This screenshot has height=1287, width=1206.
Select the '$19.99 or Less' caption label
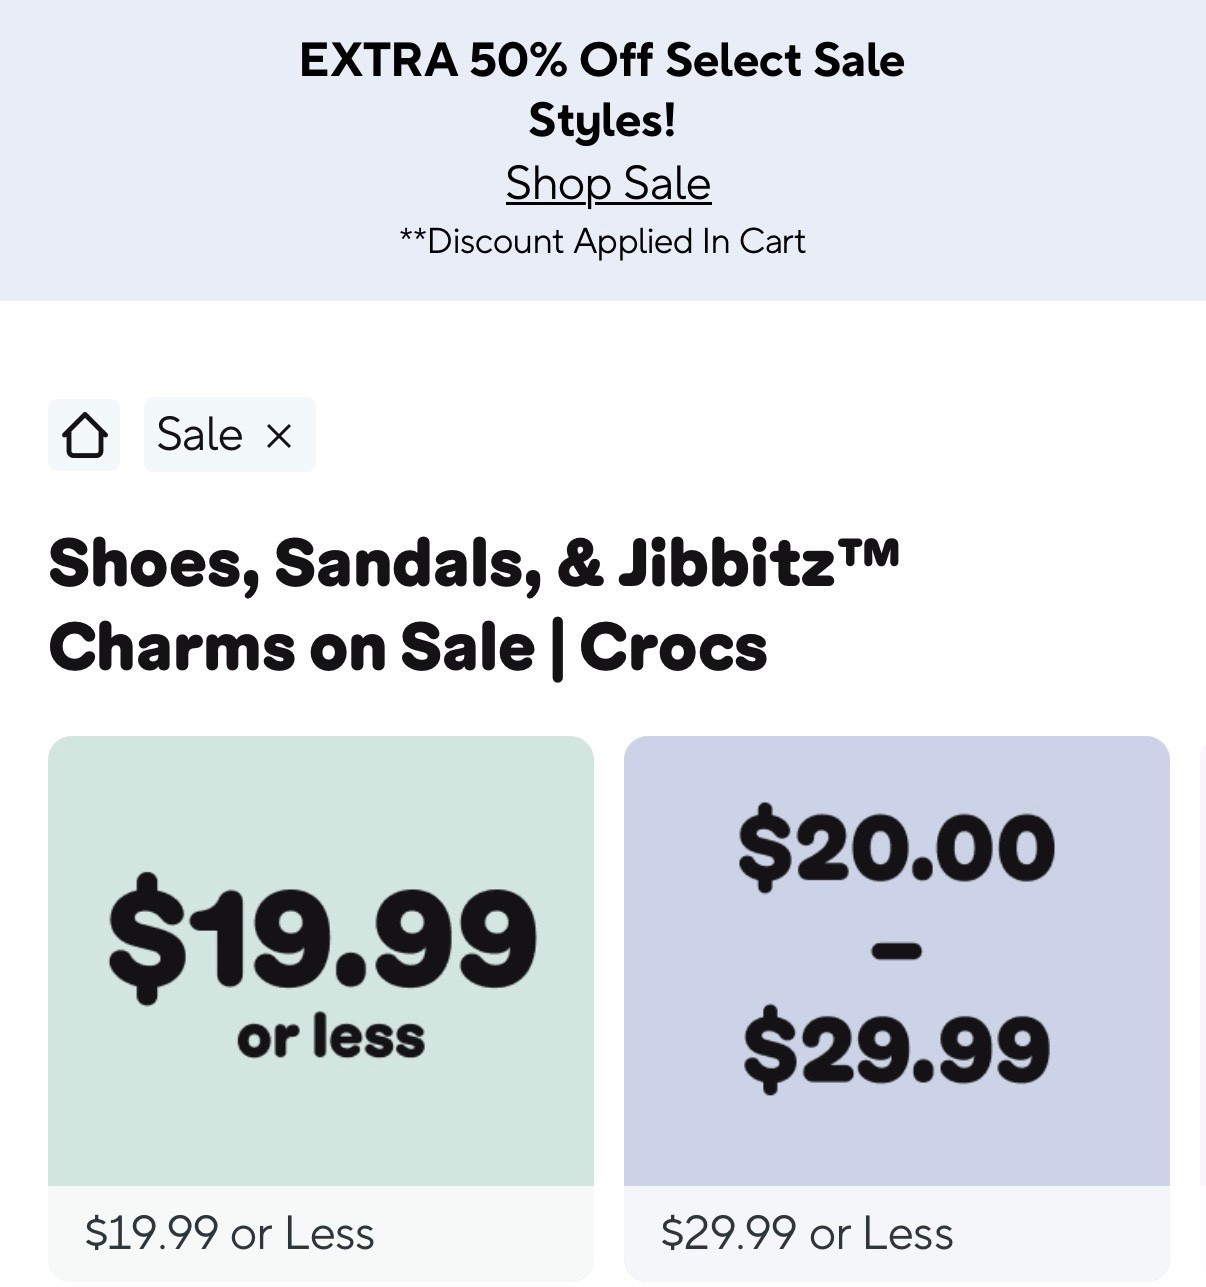coord(230,1233)
